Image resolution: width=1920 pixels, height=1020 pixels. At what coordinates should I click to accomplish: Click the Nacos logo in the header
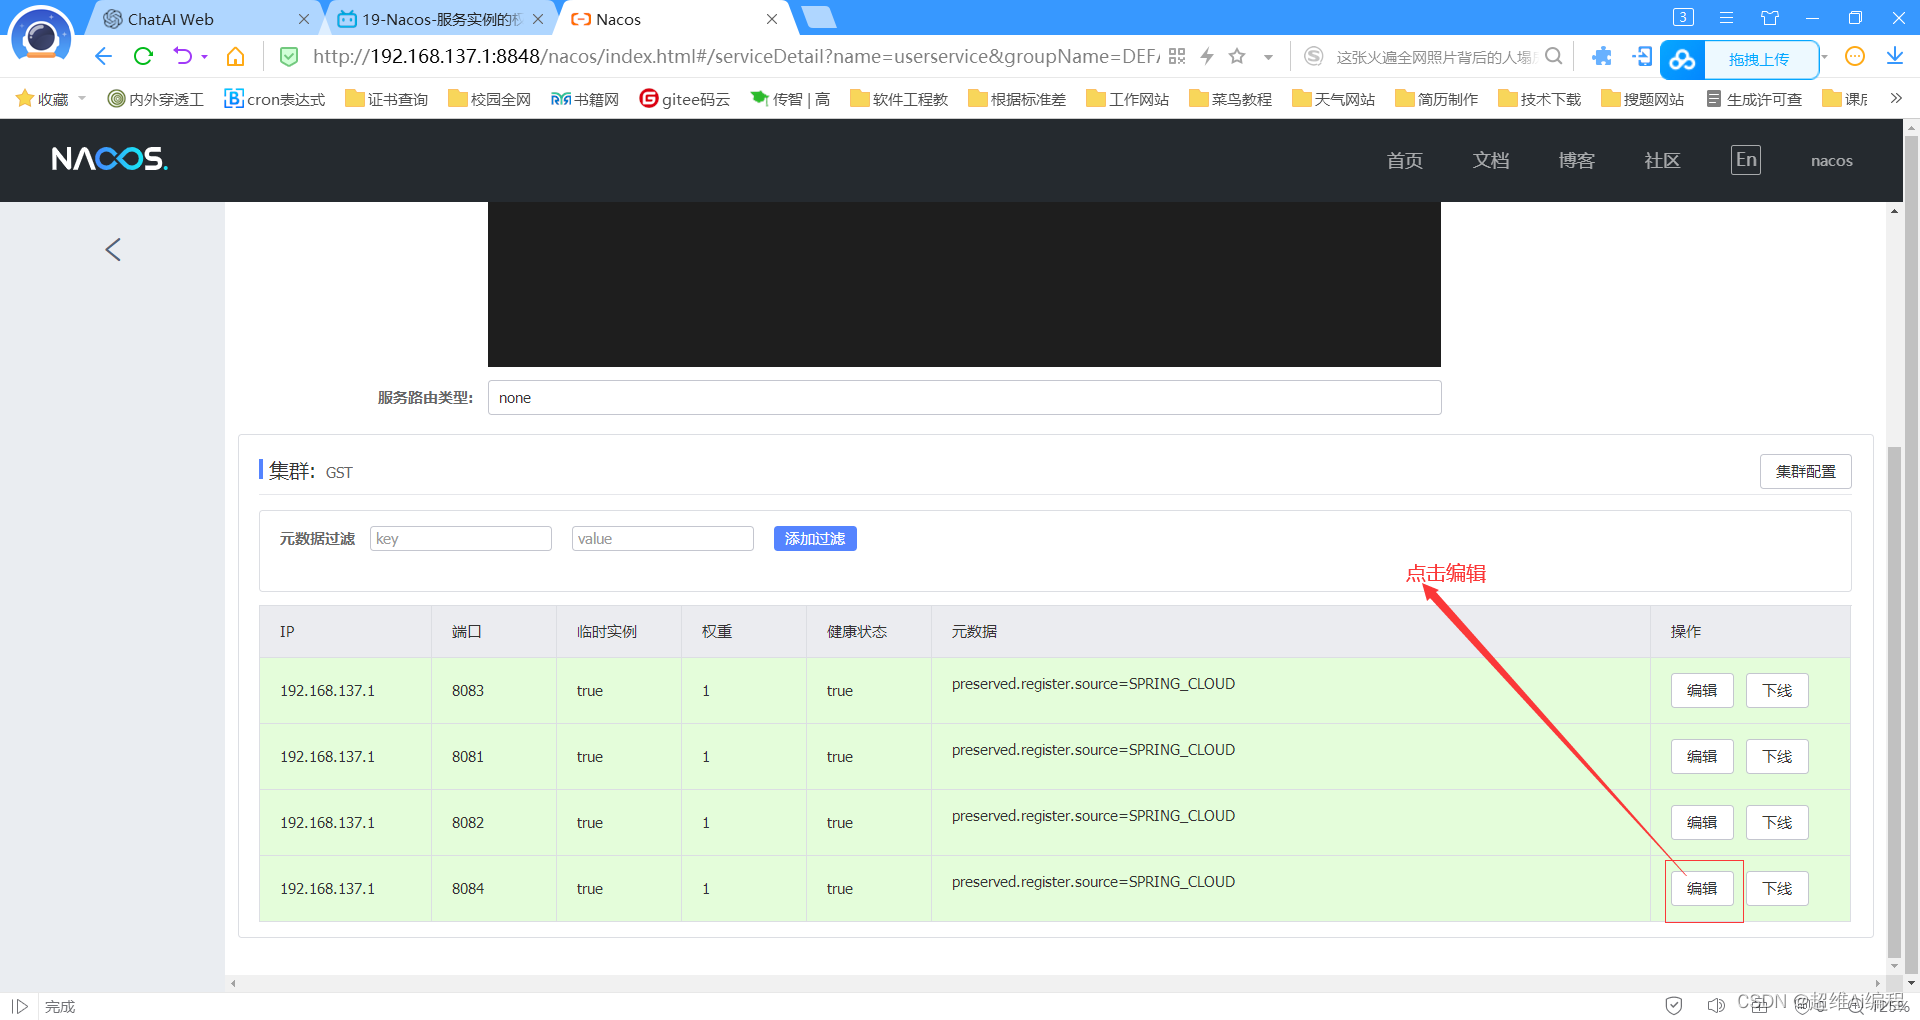click(x=110, y=159)
